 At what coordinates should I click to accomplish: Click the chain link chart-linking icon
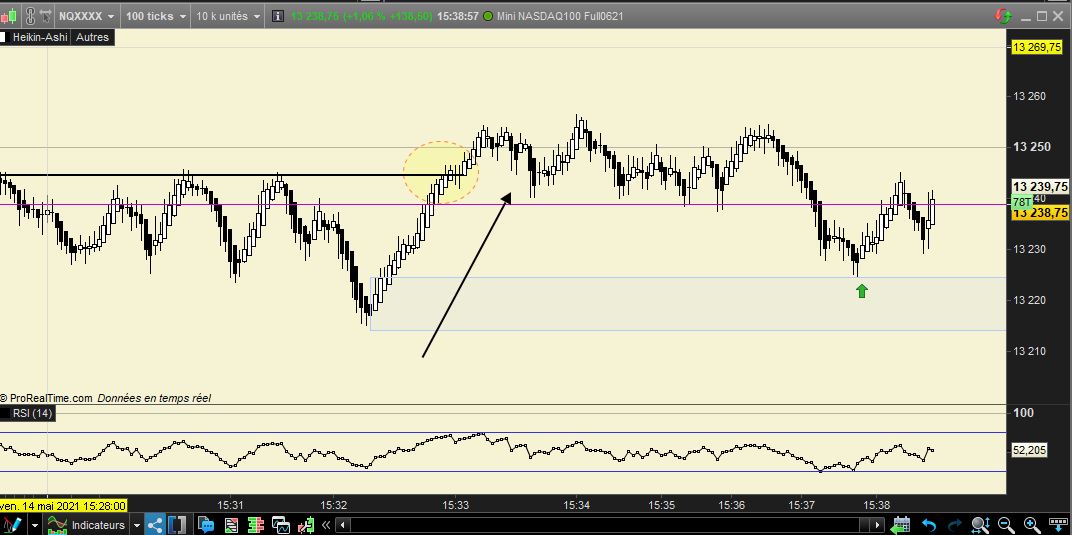pyautogui.click(x=30, y=16)
